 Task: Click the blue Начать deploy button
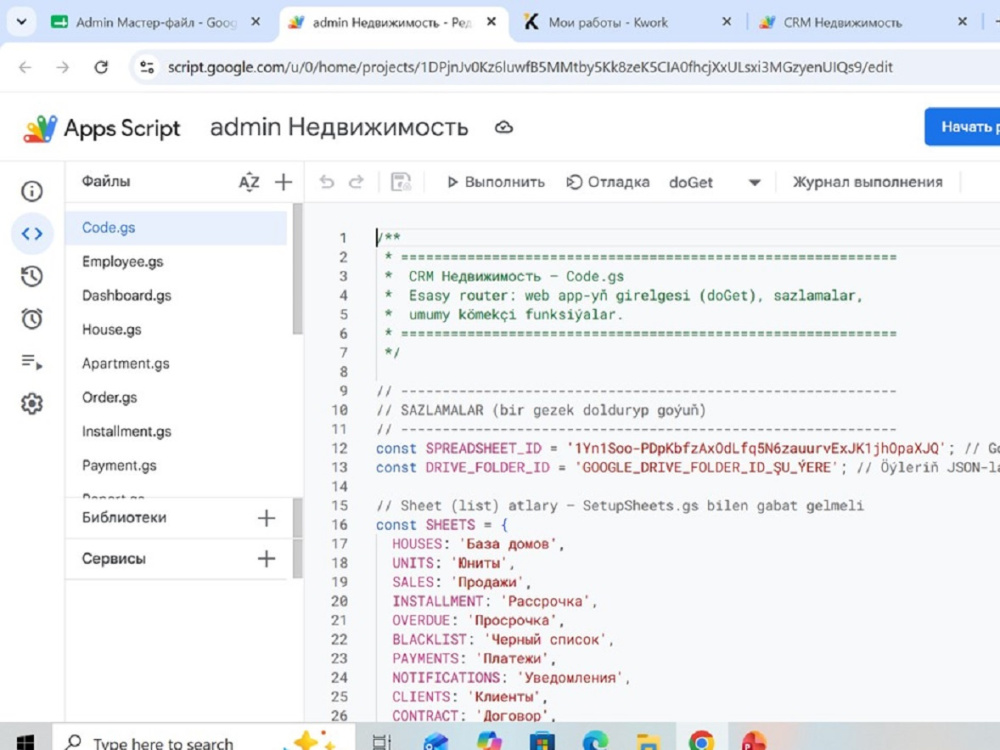(x=962, y=127)
